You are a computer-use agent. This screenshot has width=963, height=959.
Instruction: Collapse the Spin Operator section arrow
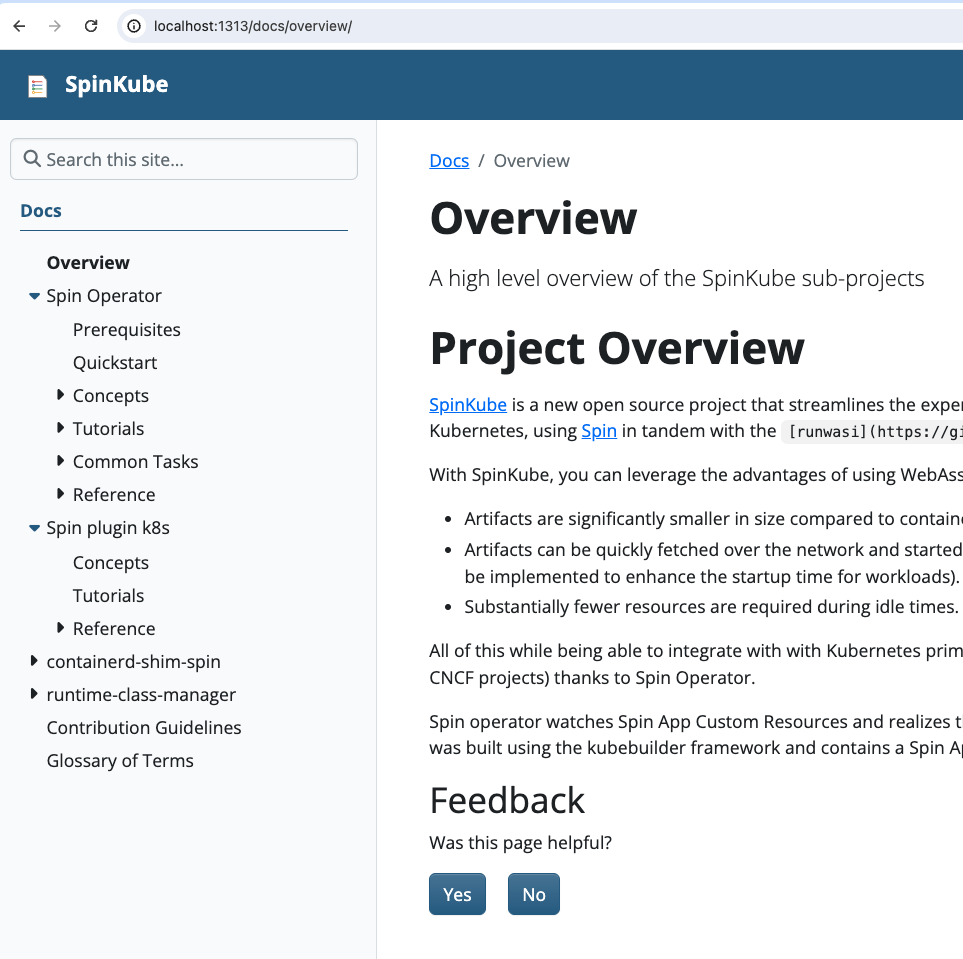(34, 296)
